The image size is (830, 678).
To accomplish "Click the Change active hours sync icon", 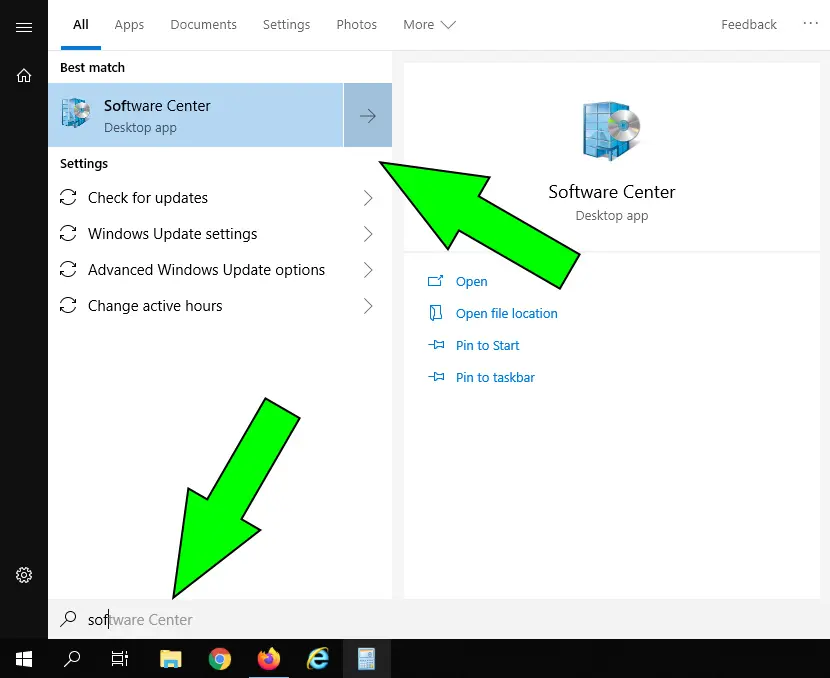I will click(x=68, y=305).
